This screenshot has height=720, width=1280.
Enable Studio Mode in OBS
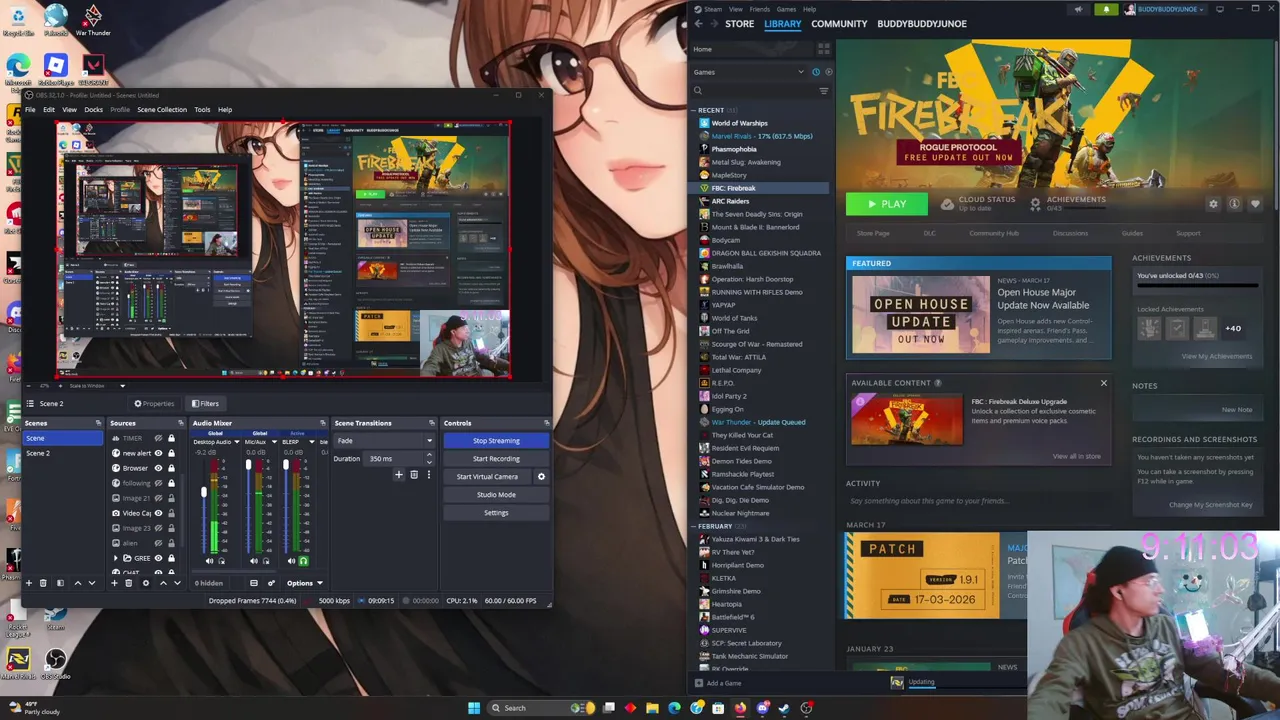[496, 495]
